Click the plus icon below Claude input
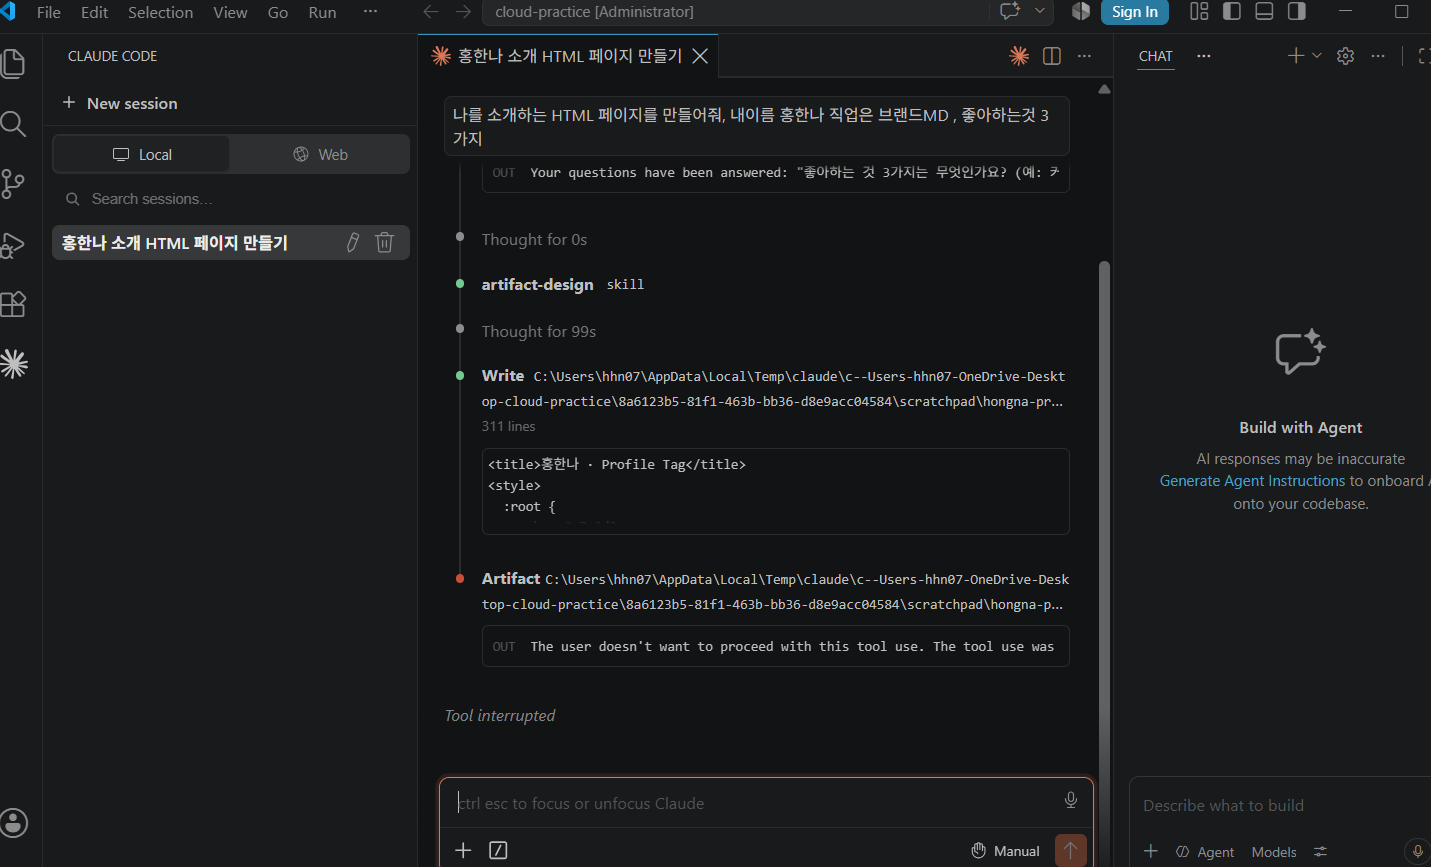This screenshot has width=1431, height=867. (x=463, y=850)
